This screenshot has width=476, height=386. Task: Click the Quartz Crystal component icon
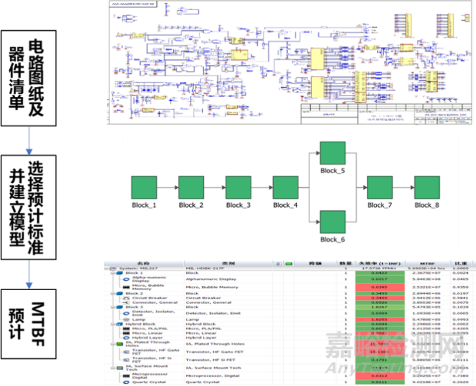[126, 382]
